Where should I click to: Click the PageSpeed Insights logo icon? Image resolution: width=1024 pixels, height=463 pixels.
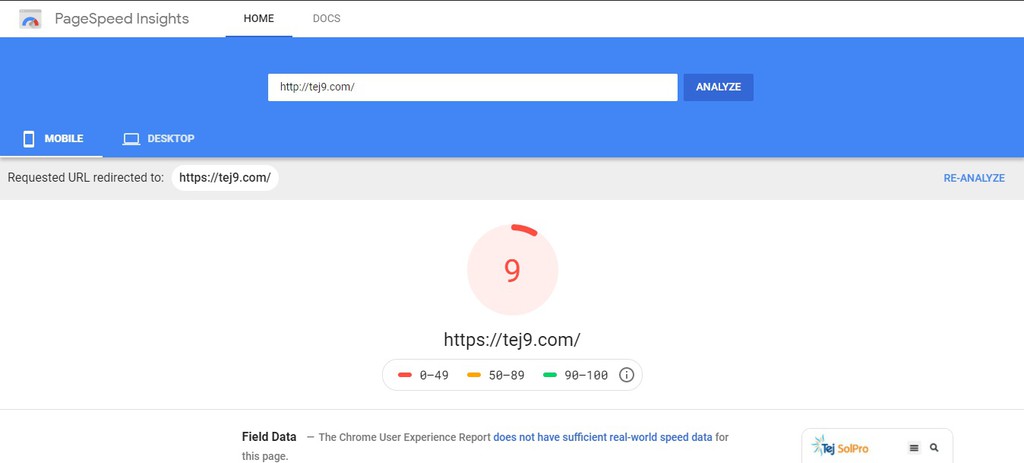[30, 20]
